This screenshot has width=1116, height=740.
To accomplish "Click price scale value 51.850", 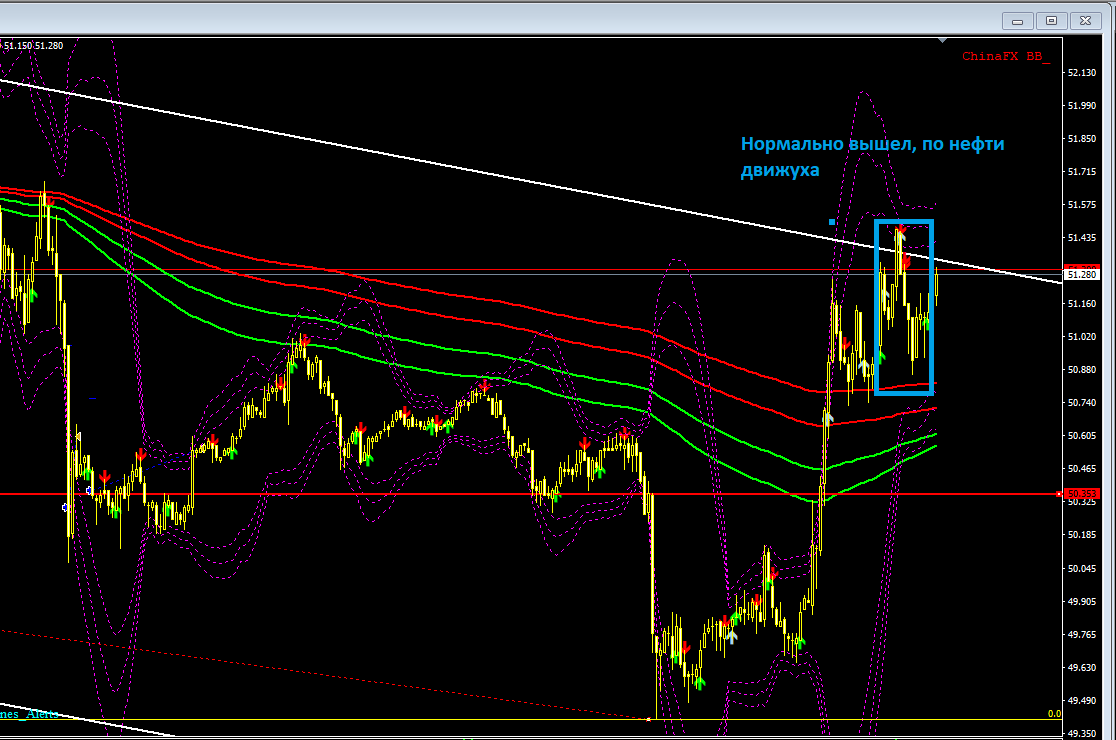I will coord(1082,139).
